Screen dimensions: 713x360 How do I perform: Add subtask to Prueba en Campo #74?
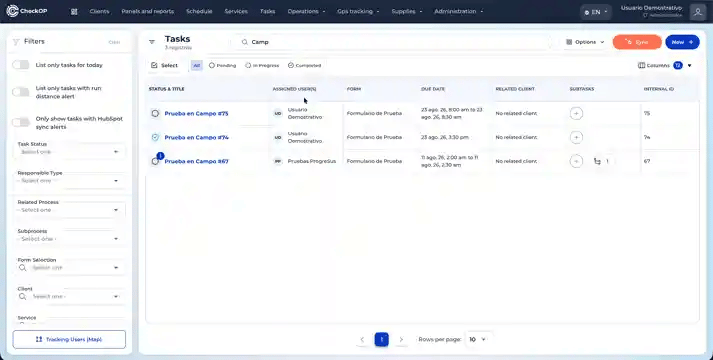(576, 137)
